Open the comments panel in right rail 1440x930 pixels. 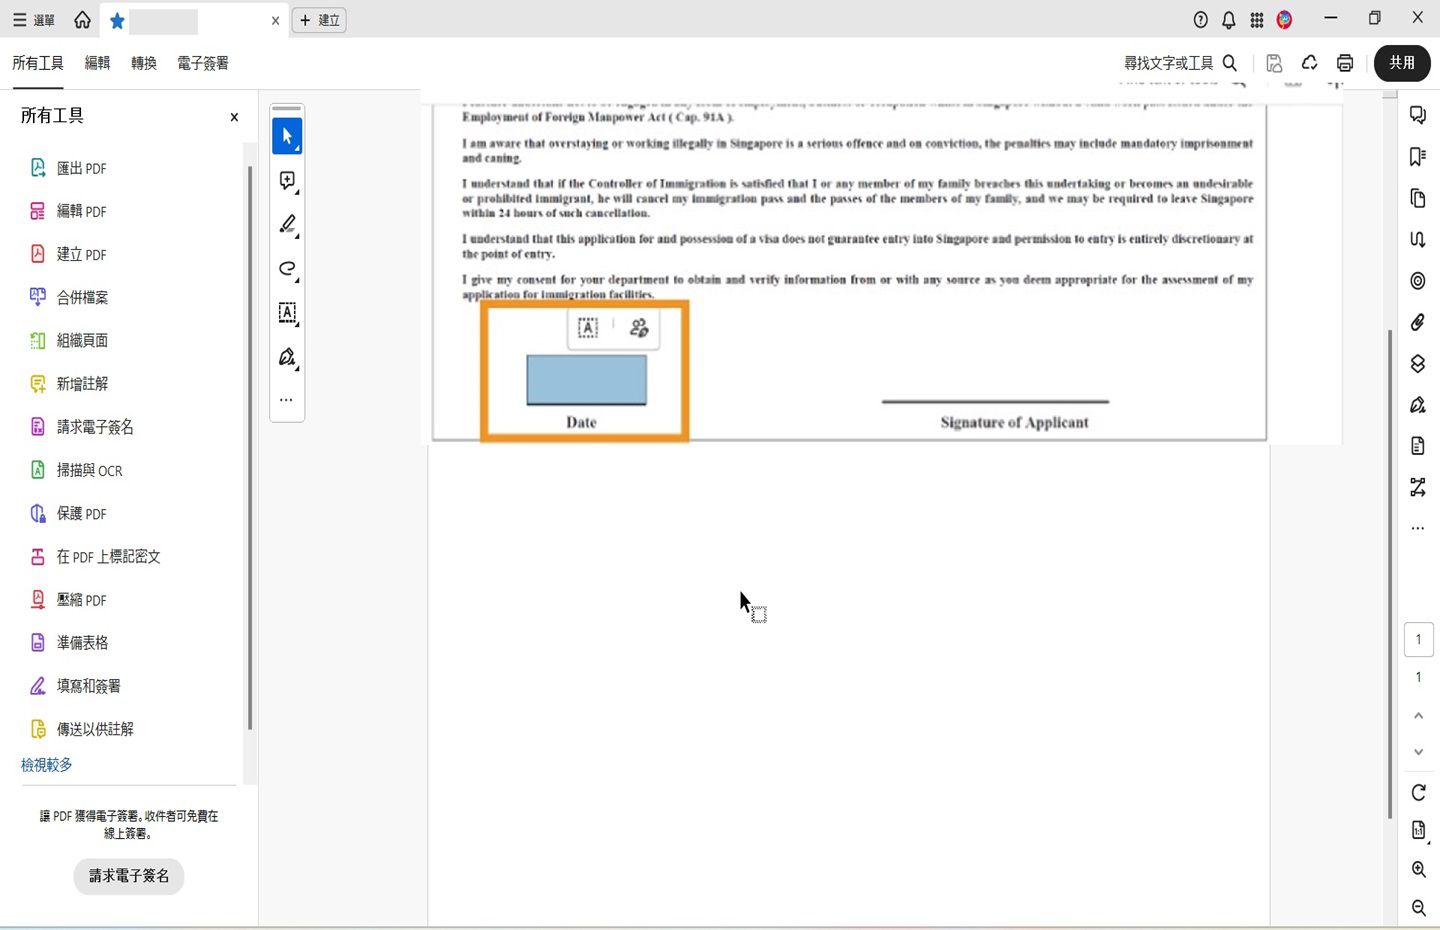click(1418, 115)
